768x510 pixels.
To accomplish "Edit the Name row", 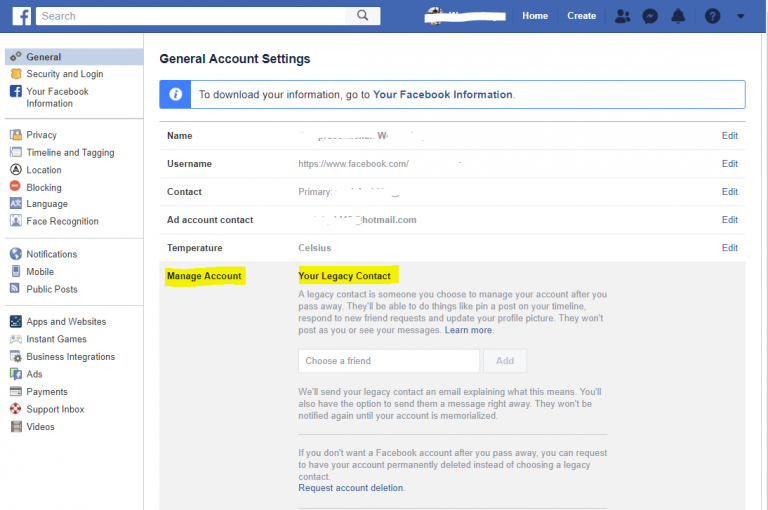I will pyautogui.click(x=729, y=136).
